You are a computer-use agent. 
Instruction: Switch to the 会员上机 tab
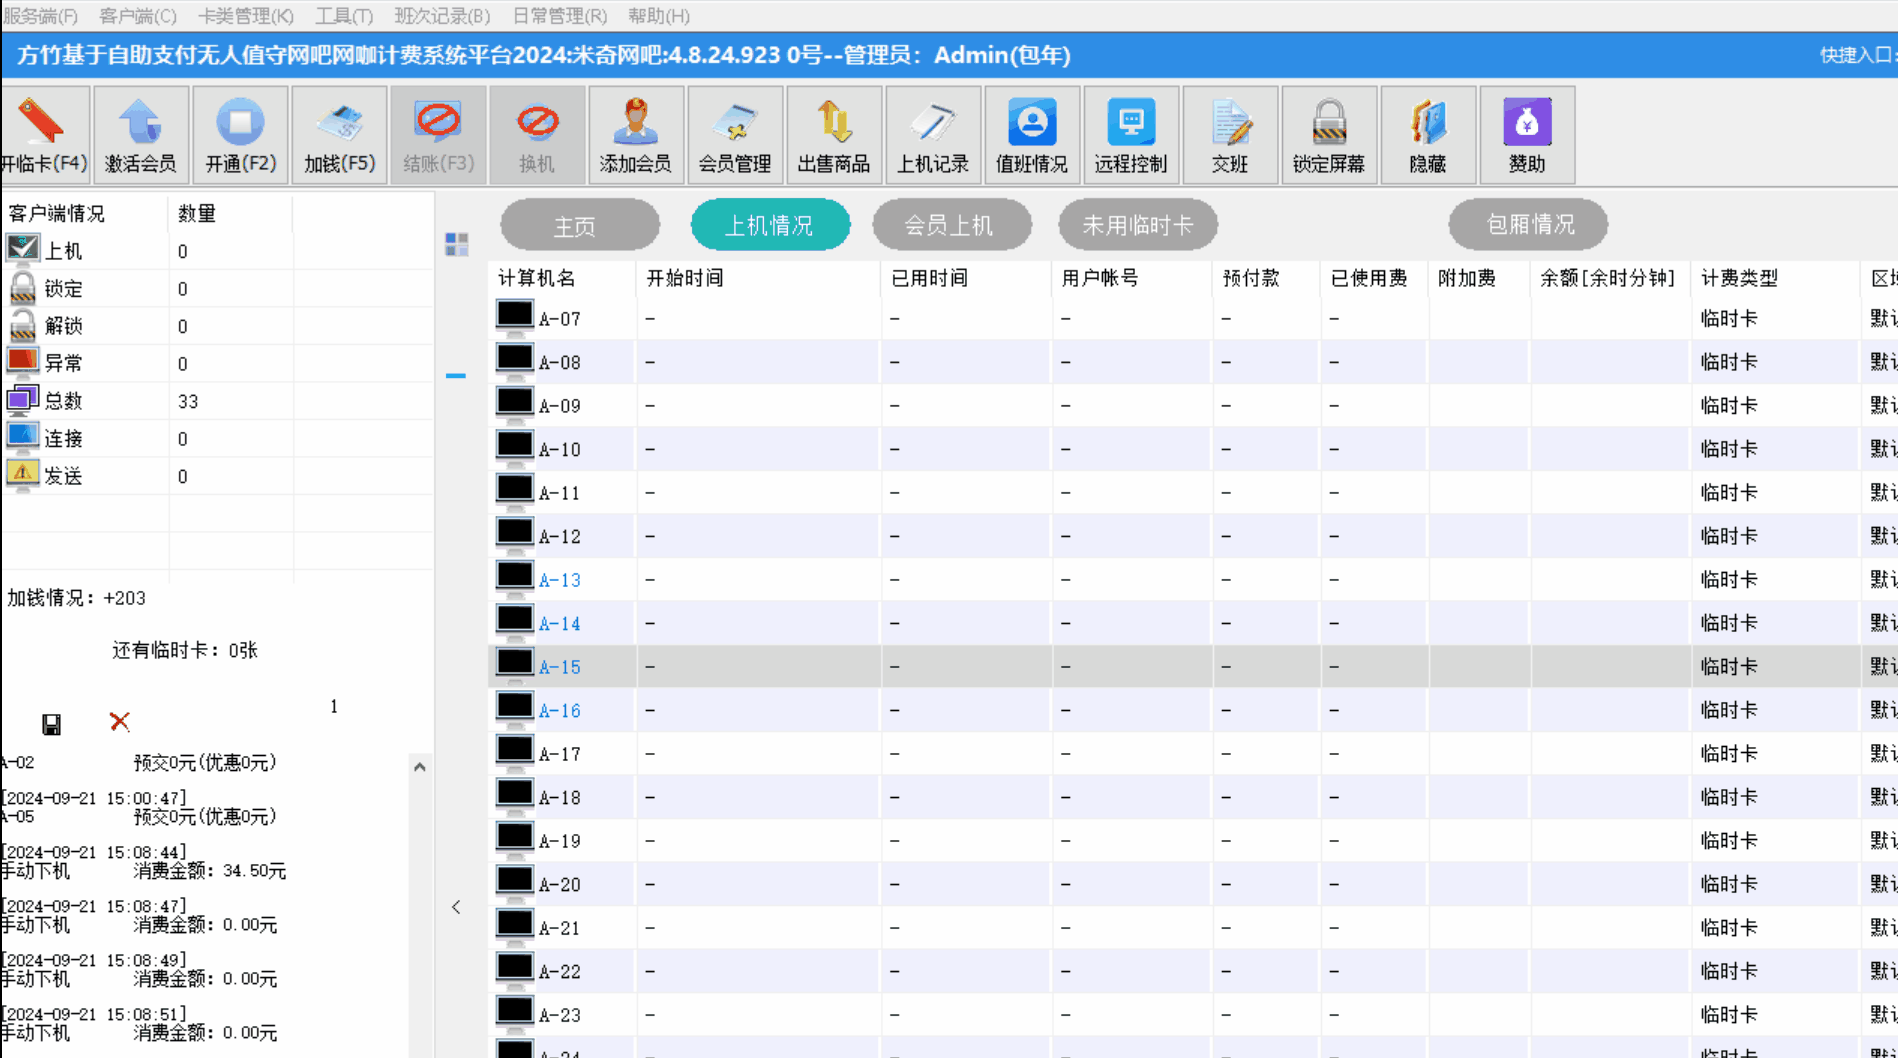[951, 225]
